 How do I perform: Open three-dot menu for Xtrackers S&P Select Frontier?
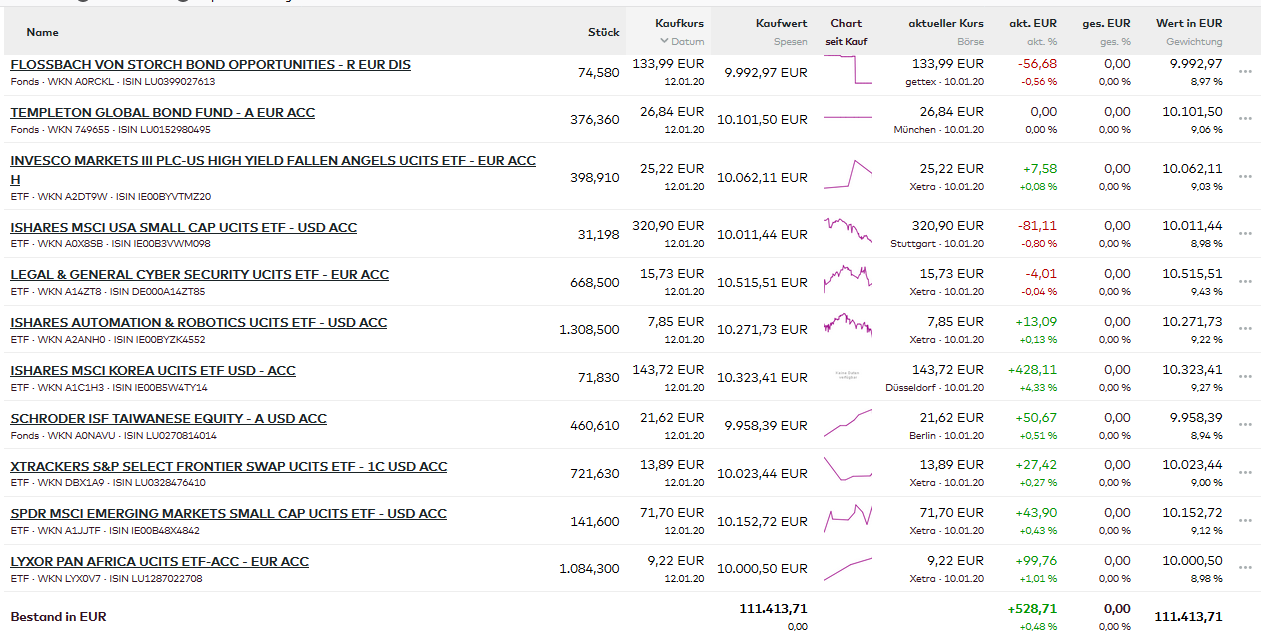click(1245, 473)
